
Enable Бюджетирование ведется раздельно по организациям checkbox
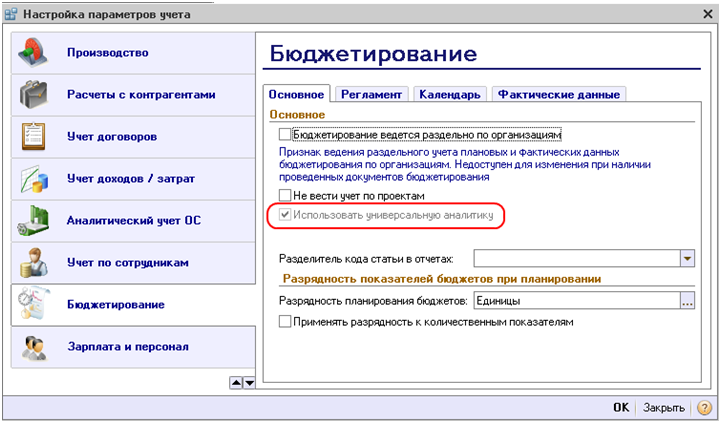[286, 133]
